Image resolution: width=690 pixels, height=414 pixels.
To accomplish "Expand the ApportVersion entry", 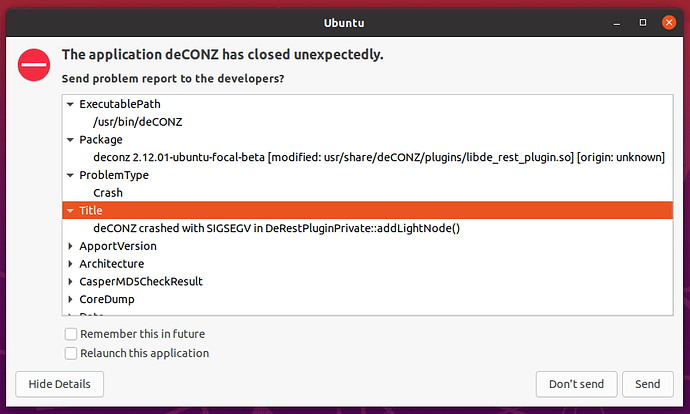I will coord(70,246).
